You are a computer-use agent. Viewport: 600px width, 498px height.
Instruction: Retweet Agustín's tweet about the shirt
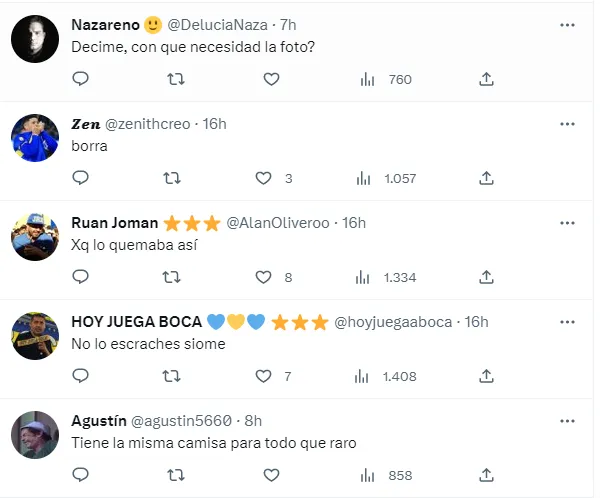click(x=173, y=475)
